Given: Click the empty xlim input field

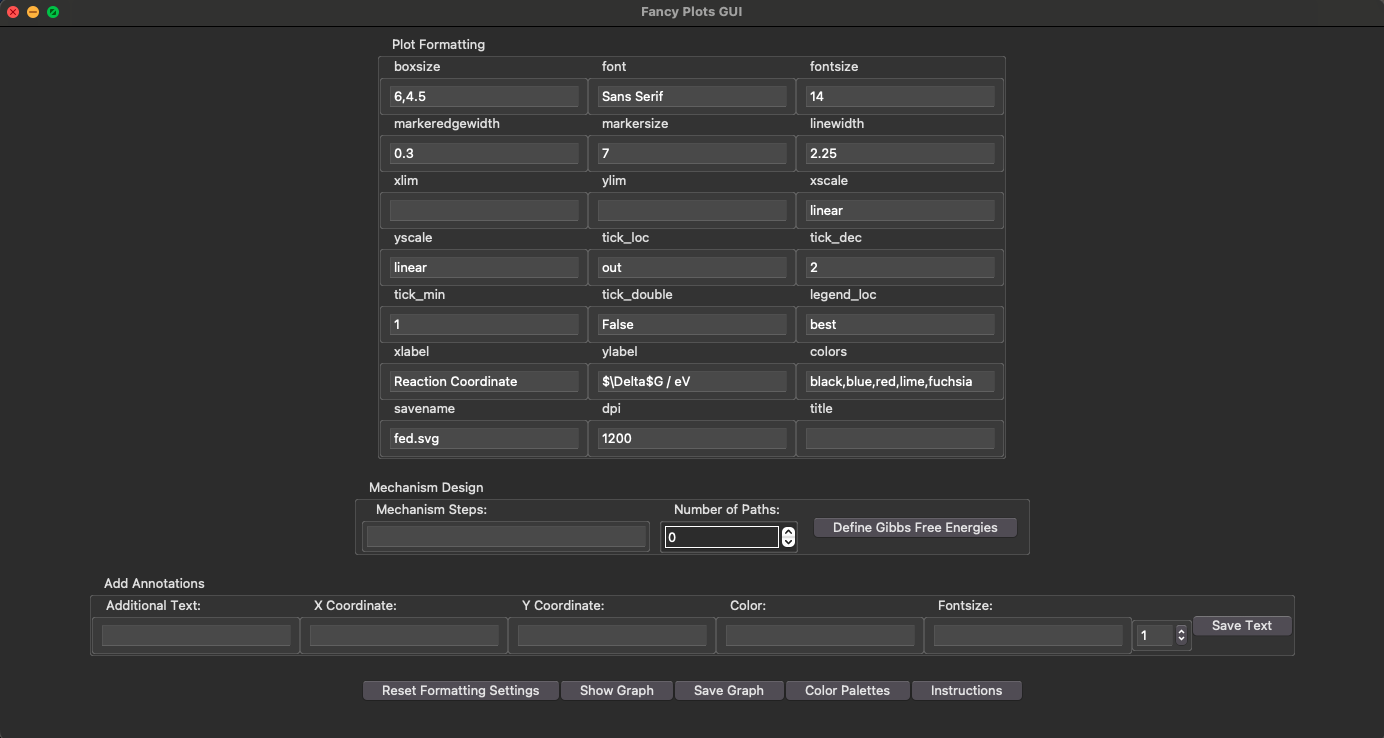Looking at the screenshot, I should 484,210.
